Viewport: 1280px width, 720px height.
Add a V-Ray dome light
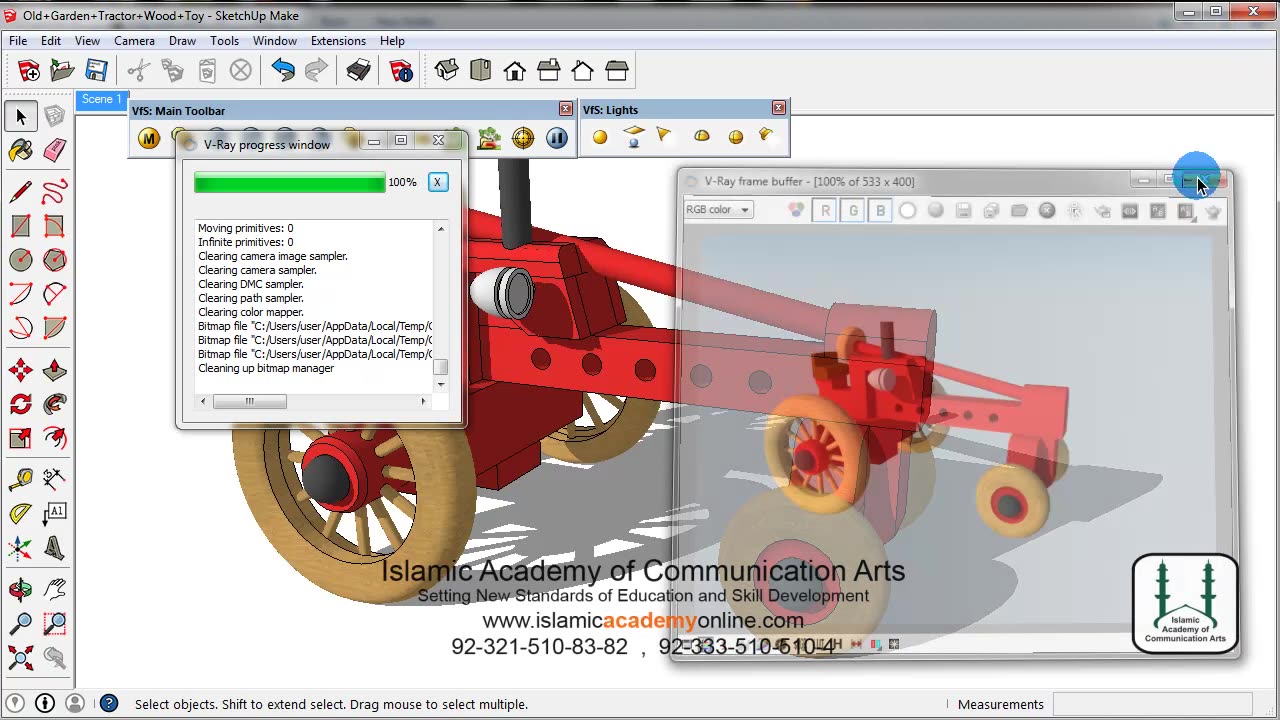click(x=702, y=137)
